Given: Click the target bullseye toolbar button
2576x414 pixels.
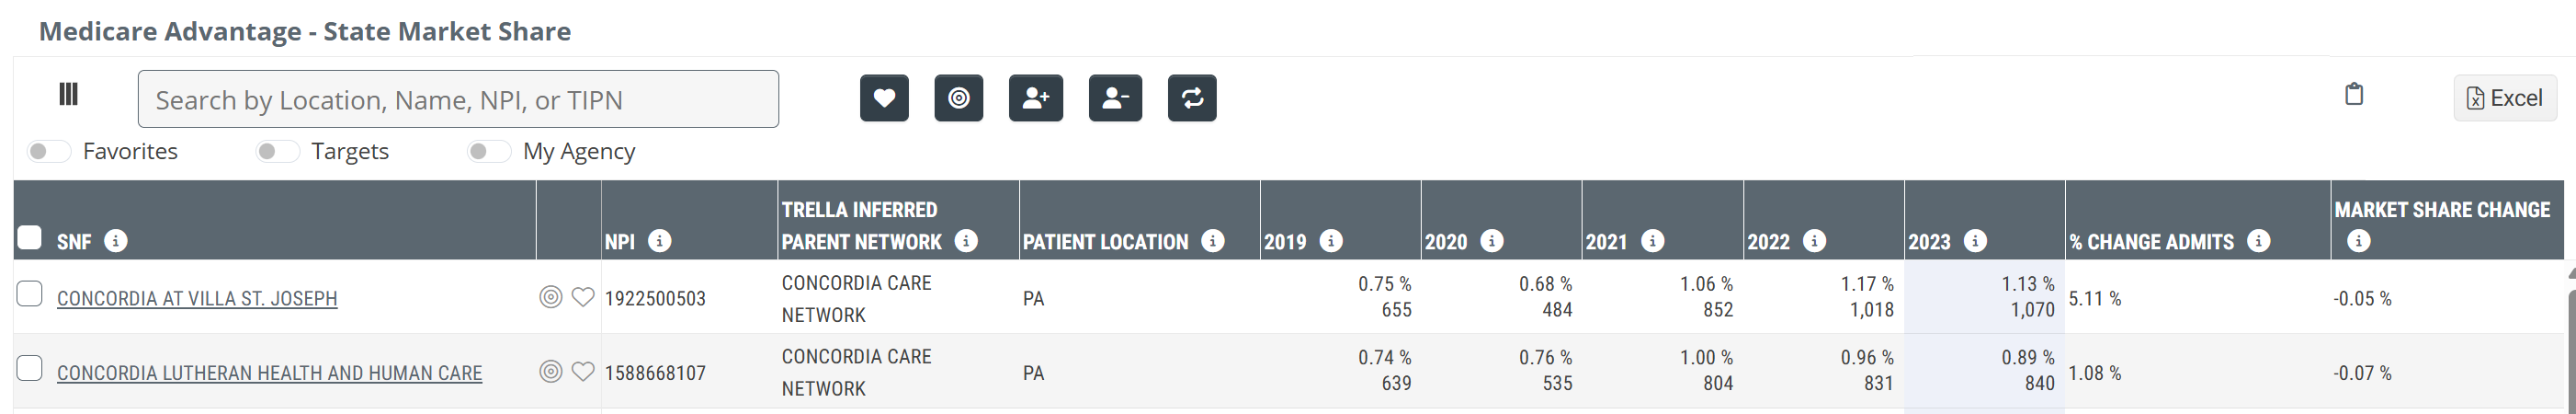Looking at the screenshot, I should 958,98.
